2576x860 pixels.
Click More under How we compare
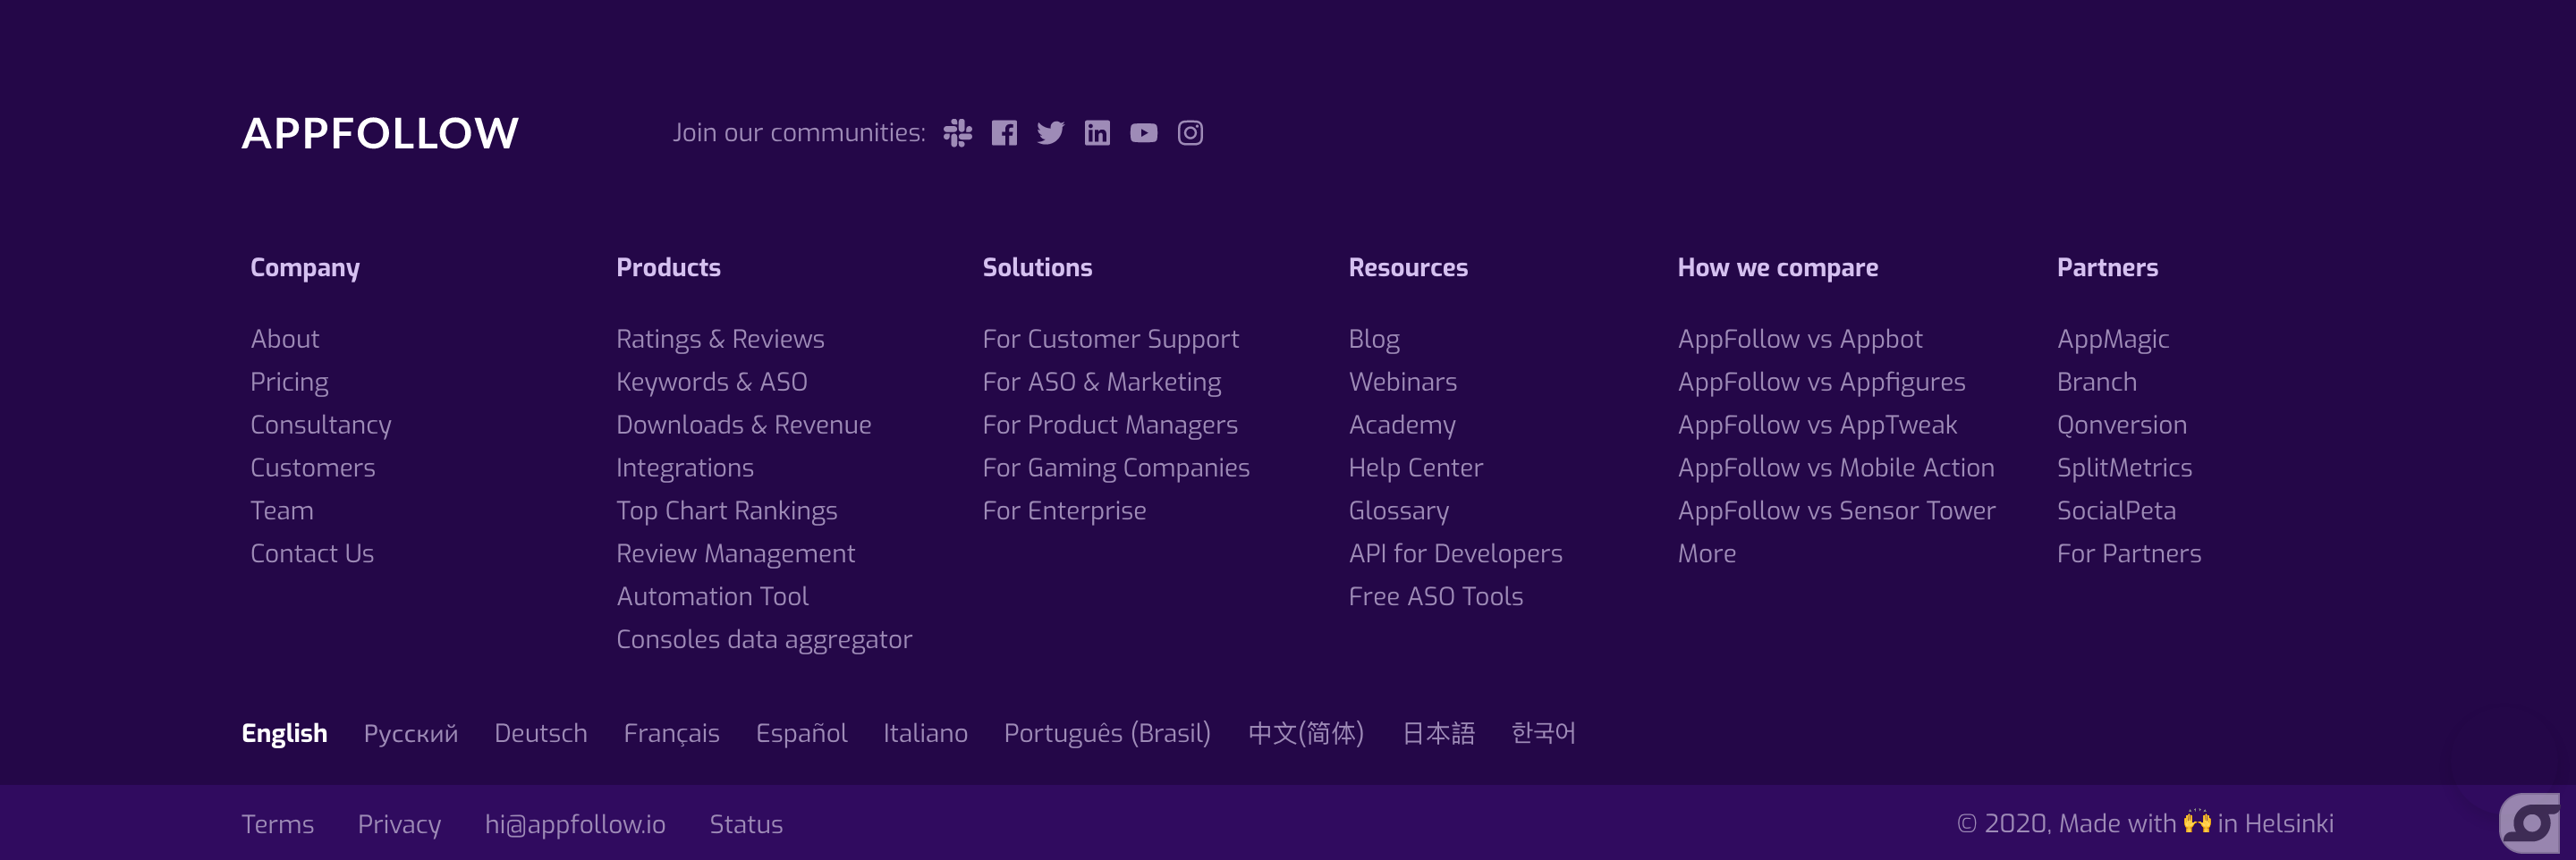pos(1707,554)
